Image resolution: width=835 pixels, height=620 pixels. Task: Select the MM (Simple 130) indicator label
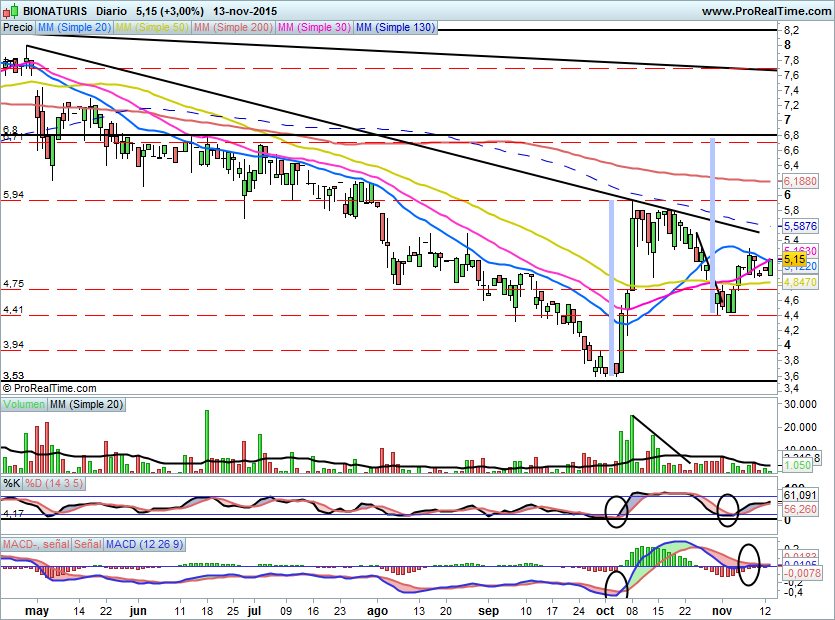pos(395,28)
